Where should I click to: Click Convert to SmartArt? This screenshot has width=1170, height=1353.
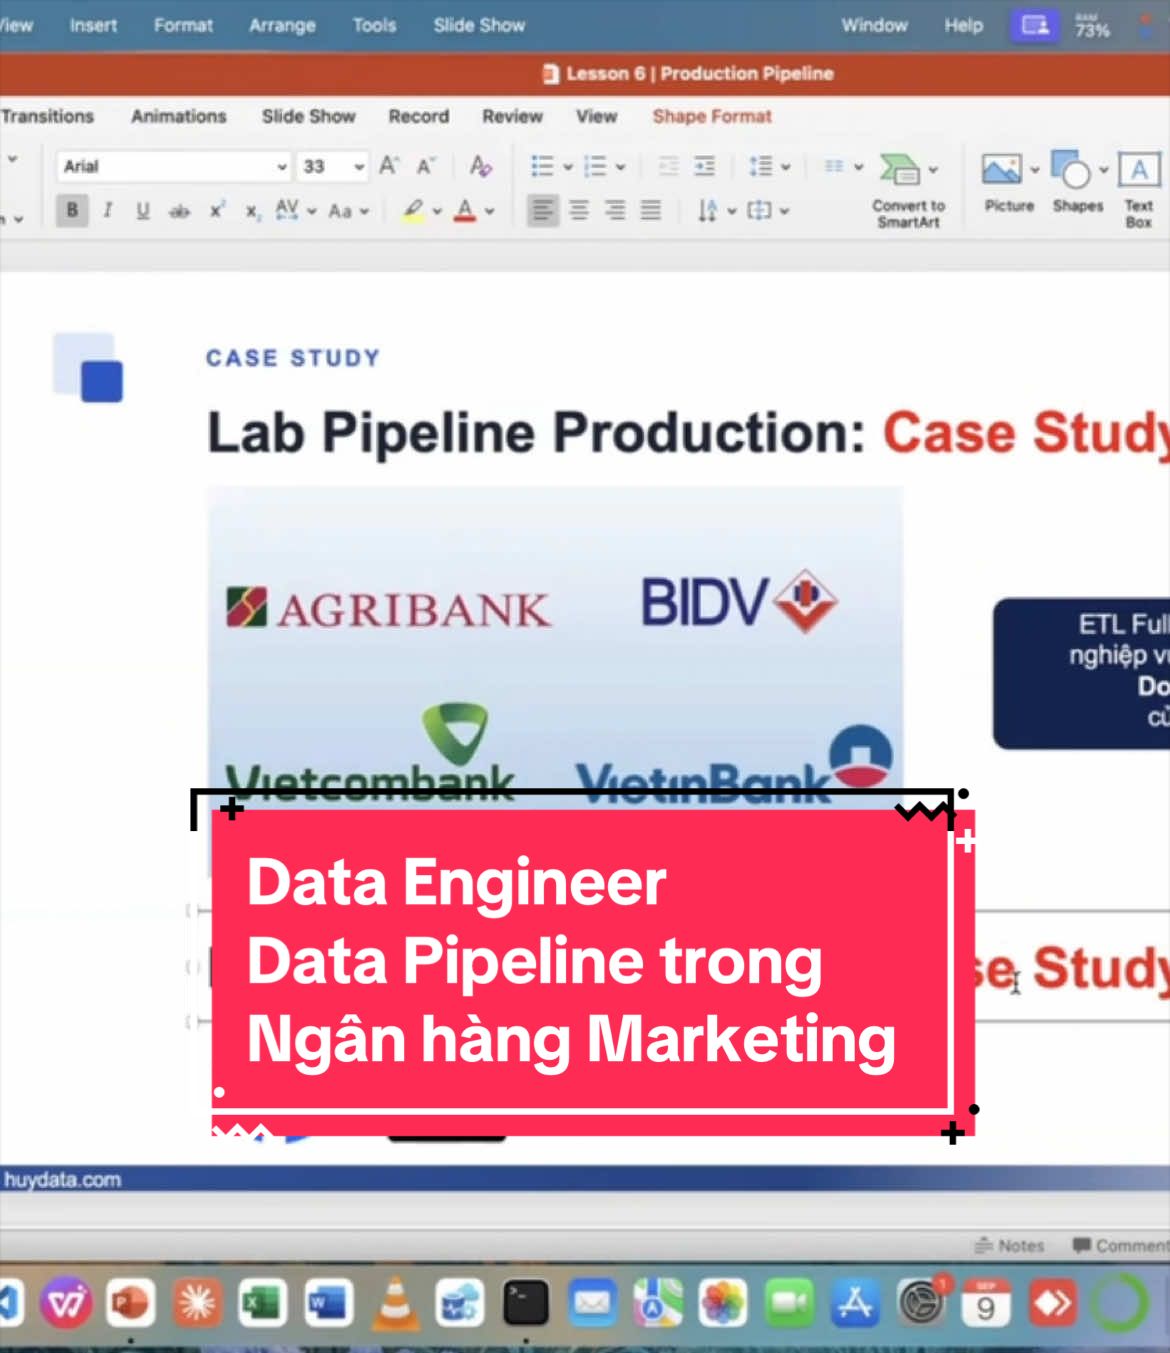[x=908, y=191]
